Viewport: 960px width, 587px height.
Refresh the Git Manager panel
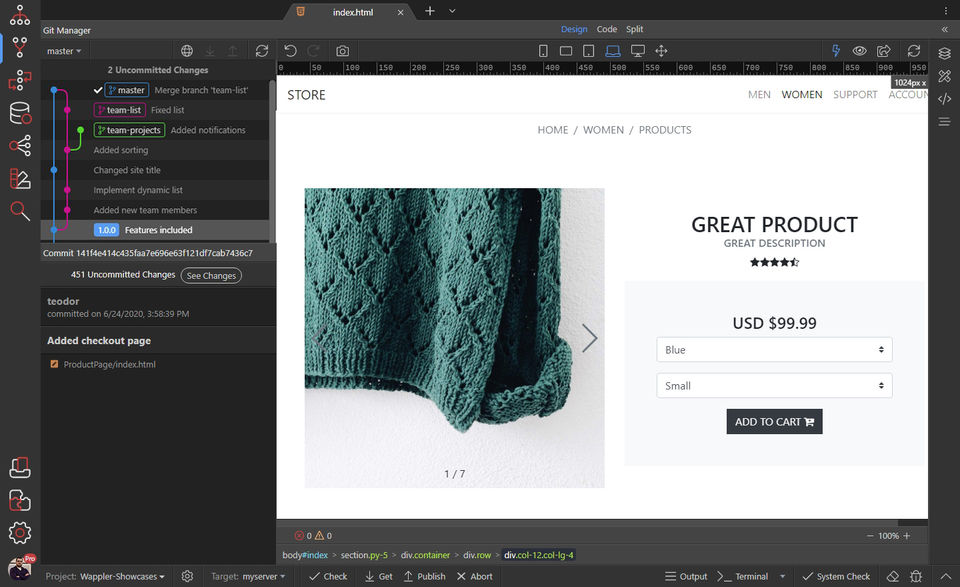click(262, 51)
